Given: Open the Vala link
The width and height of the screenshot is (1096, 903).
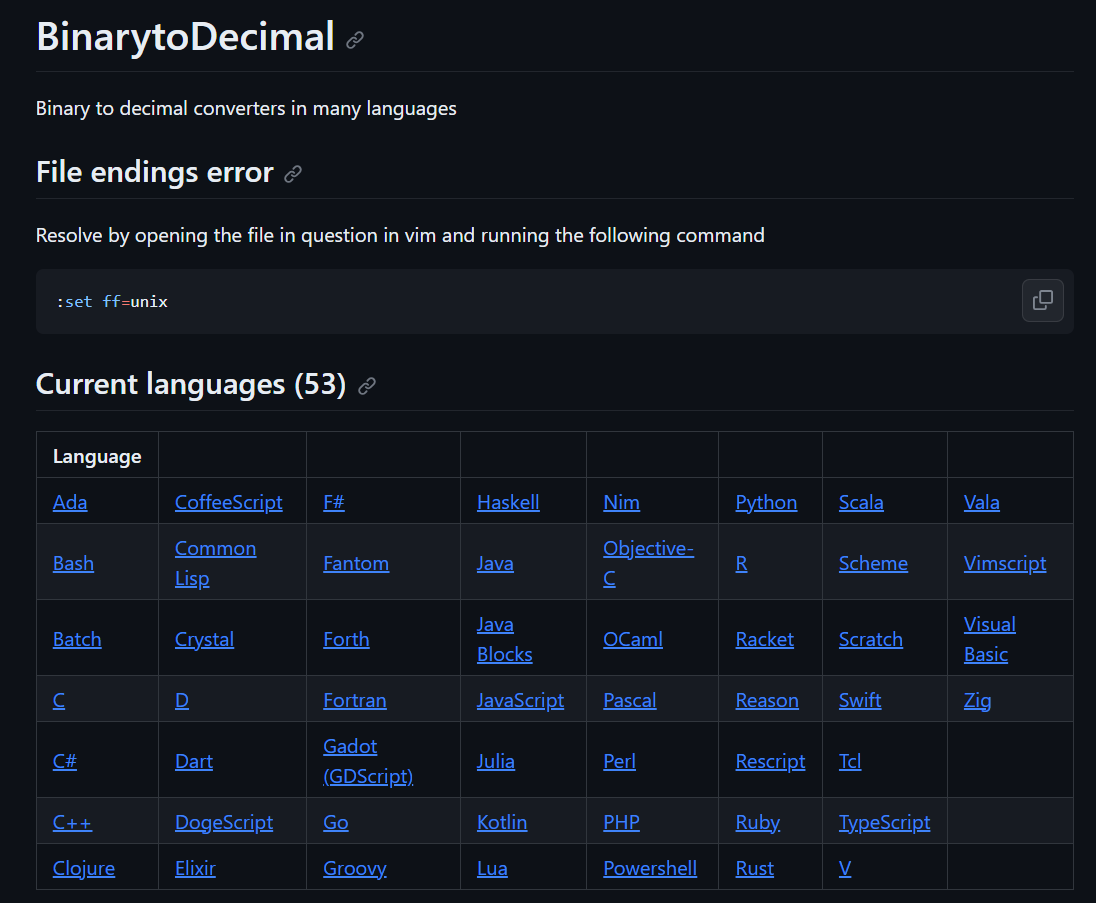Looking at the screenshot, I should [981, 503].
